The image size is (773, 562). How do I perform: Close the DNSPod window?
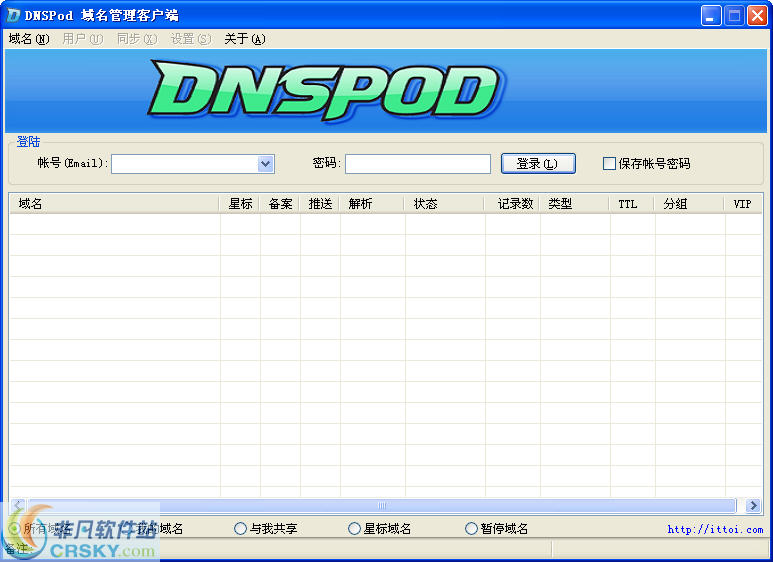coord(757,15)
